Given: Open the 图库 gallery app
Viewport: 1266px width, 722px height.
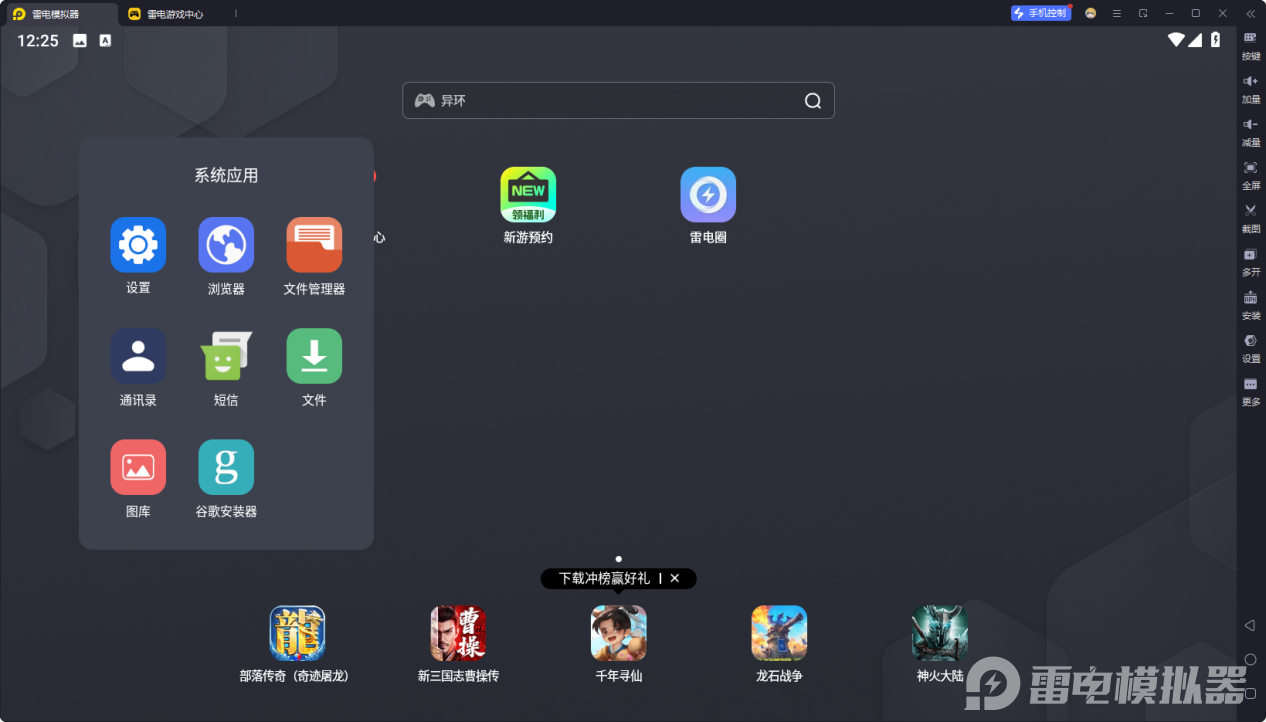Looking at the screenshot, I should (x=138, y=467).
